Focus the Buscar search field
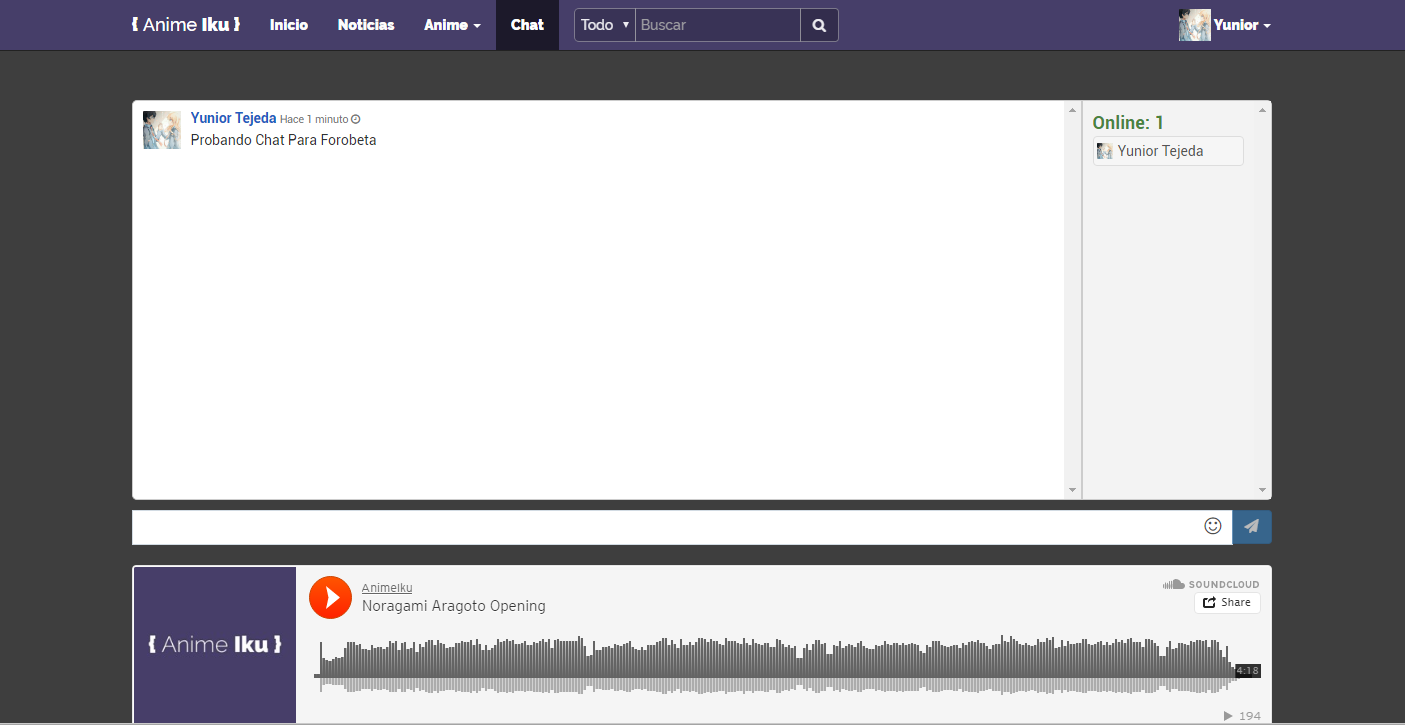The height and width of the screenshot is (725, 1405). pyautogui.click(x=718, y=25)
